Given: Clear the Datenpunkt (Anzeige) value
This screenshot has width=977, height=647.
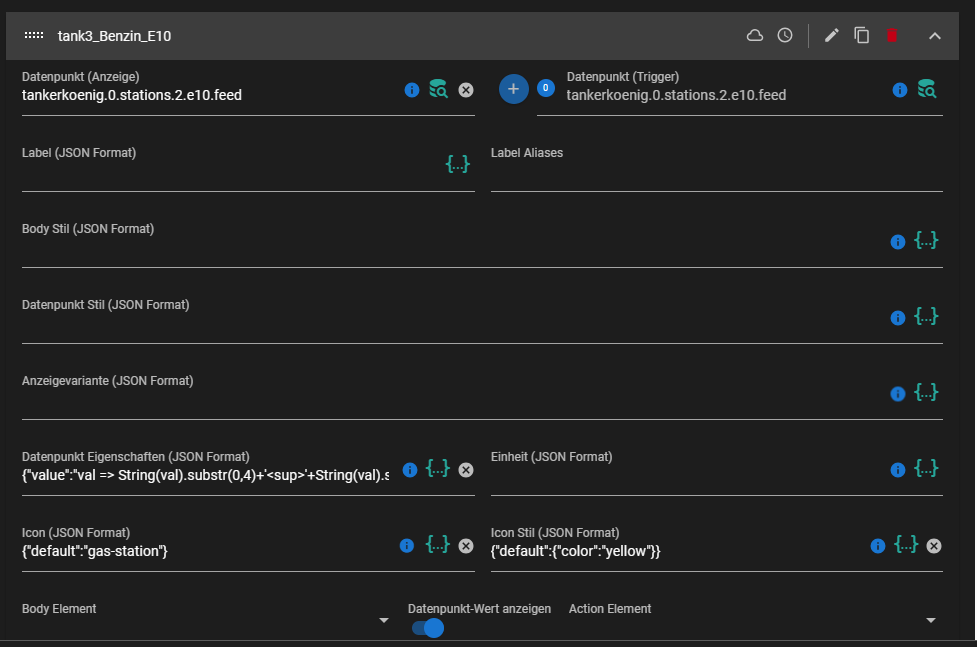Looking at the screenshot, I should 465,90.
